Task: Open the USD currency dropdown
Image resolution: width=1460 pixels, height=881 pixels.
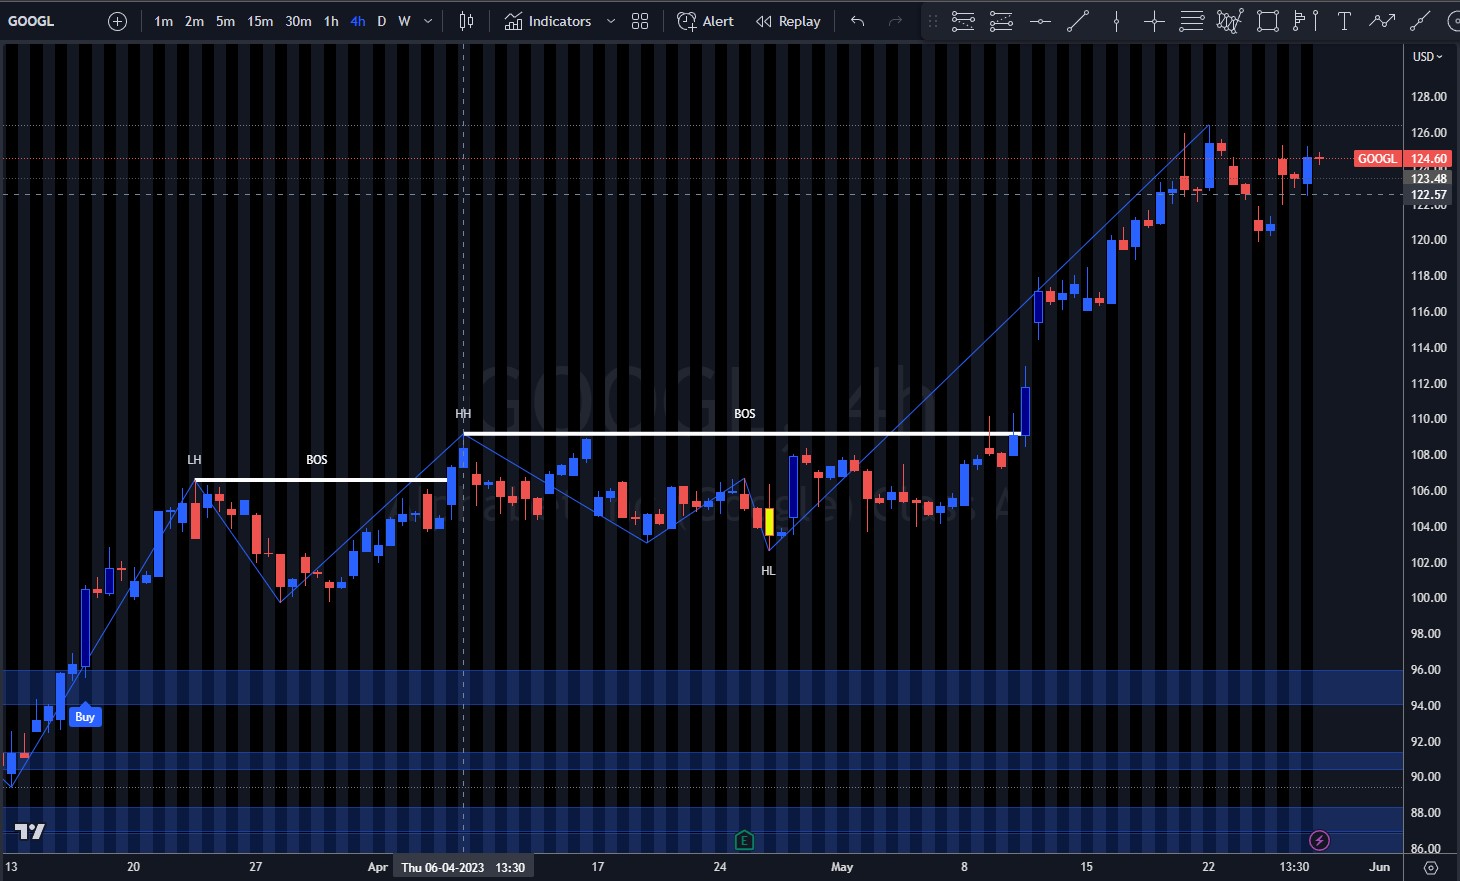Action: tap(1427, 57)
